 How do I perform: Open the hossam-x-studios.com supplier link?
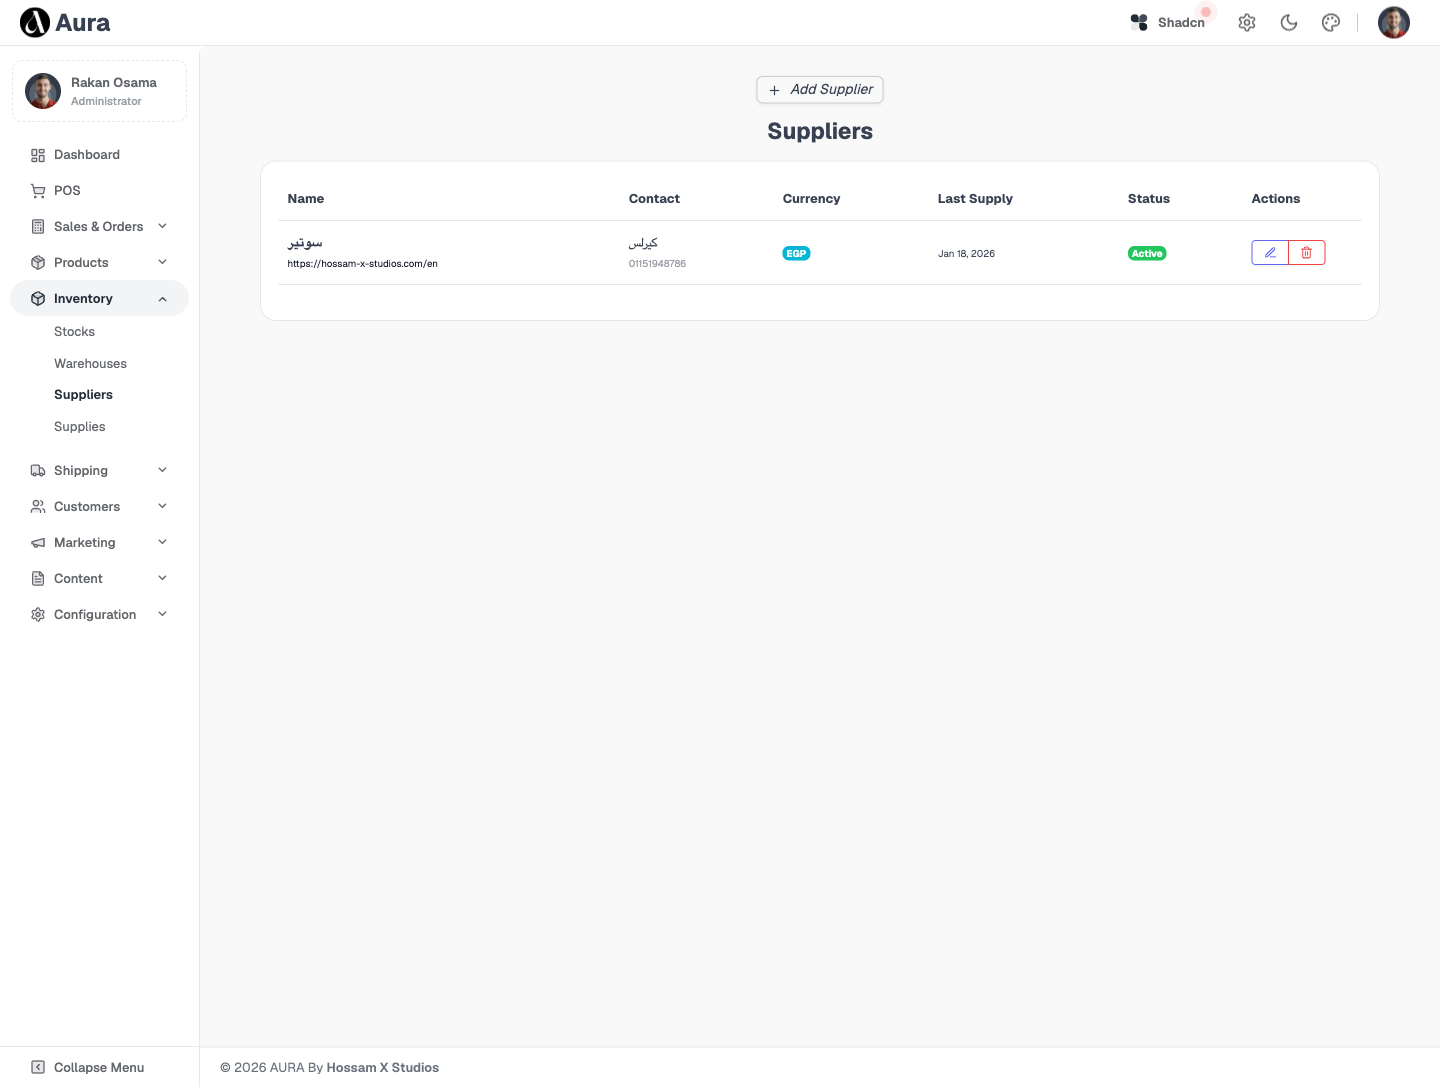362,264
